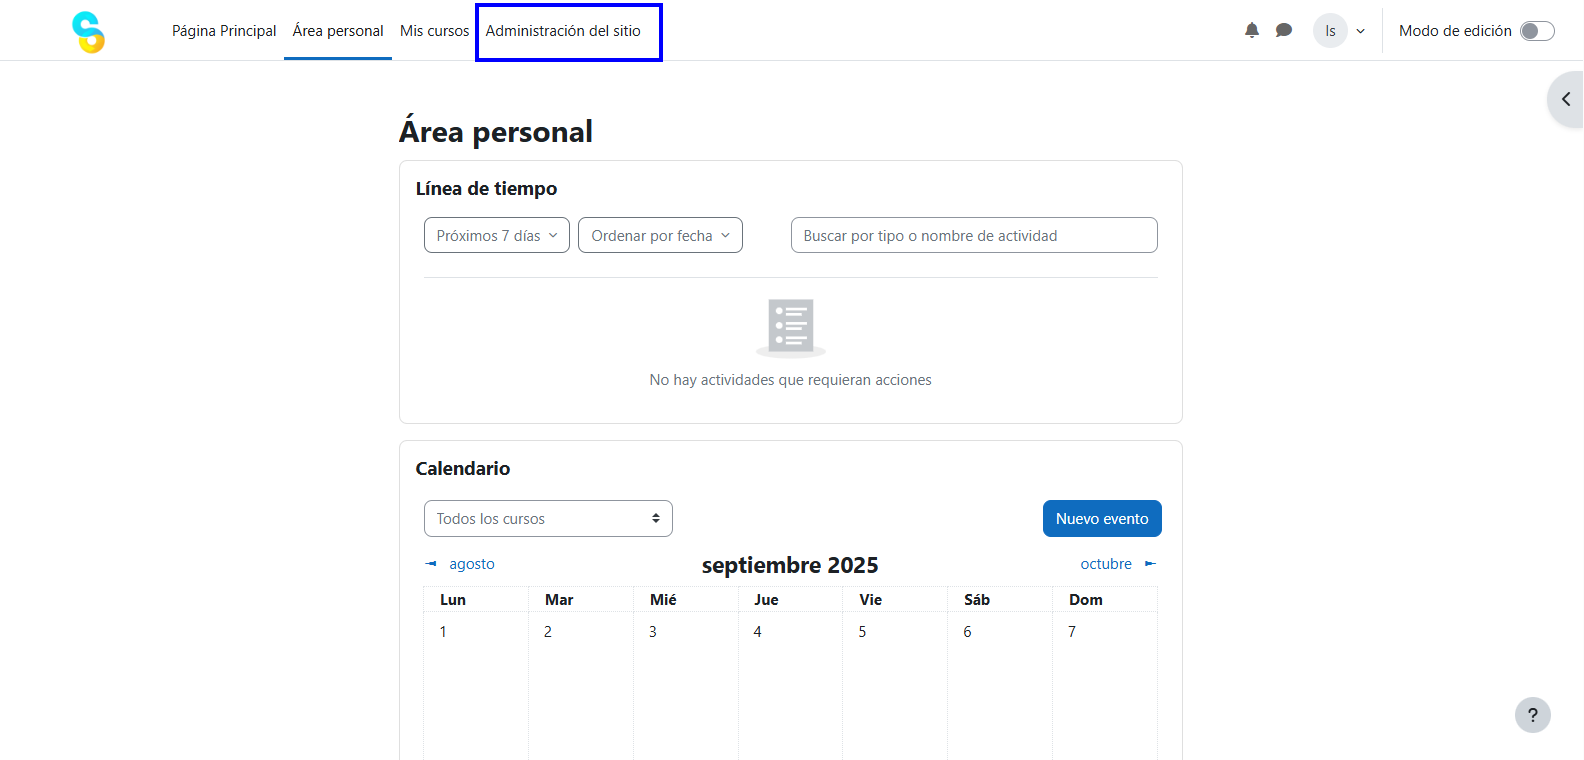Open Administración del sitio tab
The width and height of the screenshot is (1584, 760).
pyautogui.click(x=563, y=31)
